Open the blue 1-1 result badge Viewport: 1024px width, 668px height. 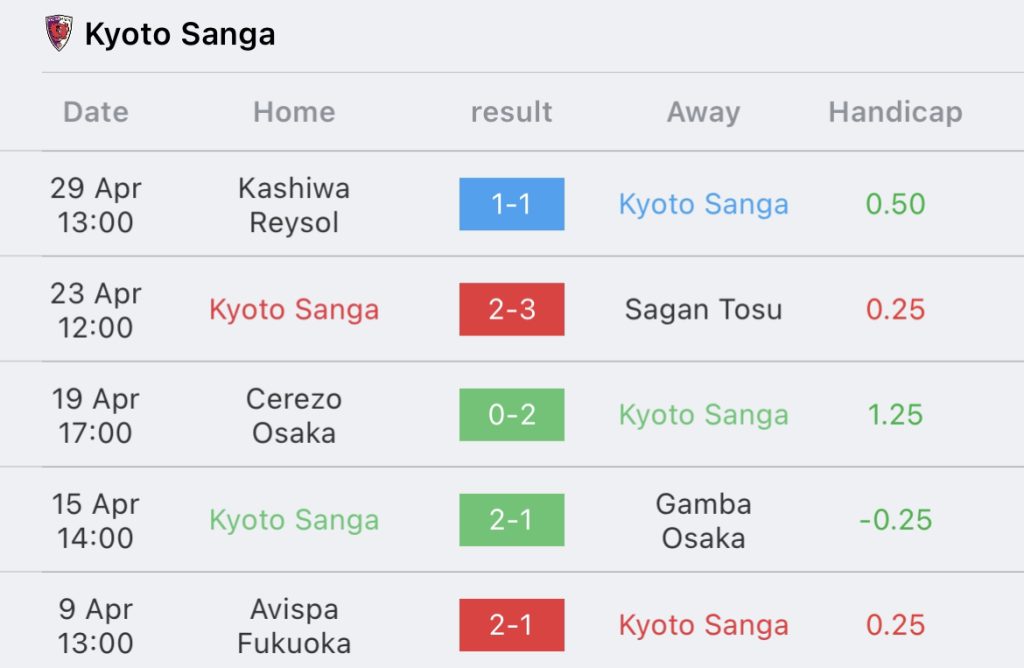511,204
